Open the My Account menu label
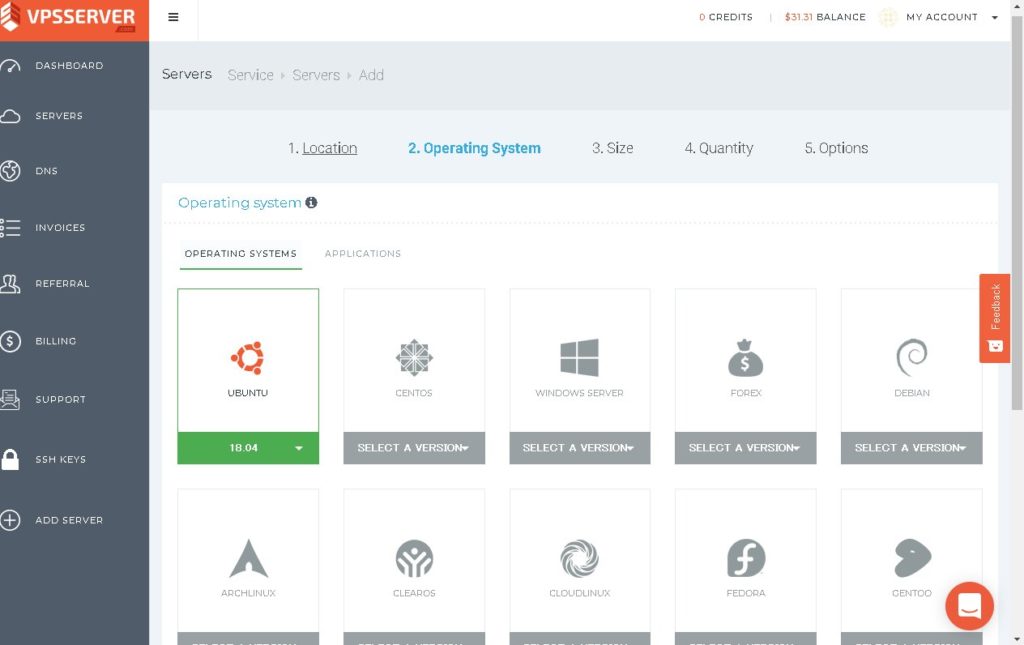1024x645 pixels. tap(942, 17)
